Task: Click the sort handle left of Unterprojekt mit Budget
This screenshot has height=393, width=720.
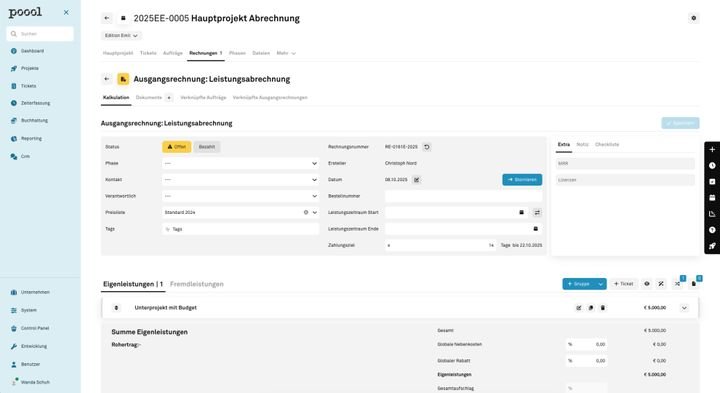Action: coord(116,308)
